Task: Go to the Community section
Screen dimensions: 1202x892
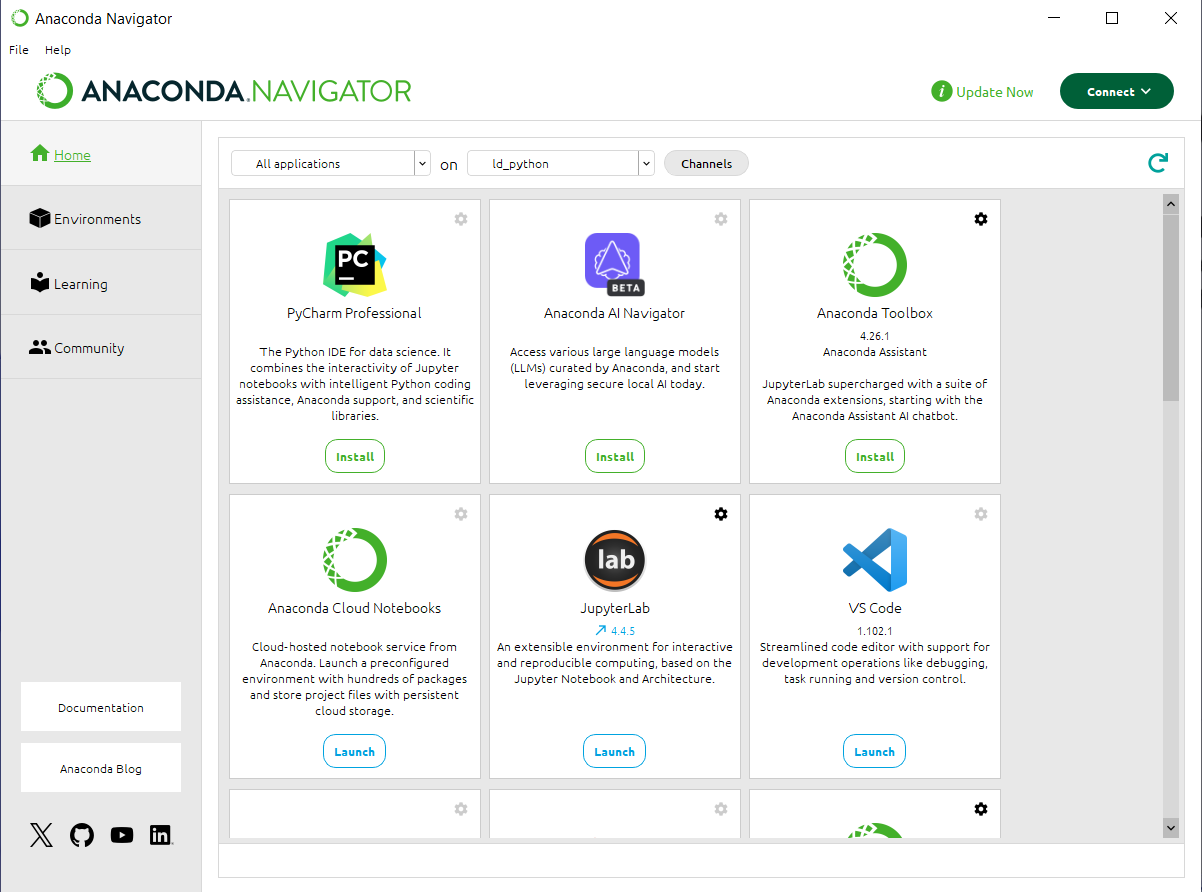Action: (88, 347)
